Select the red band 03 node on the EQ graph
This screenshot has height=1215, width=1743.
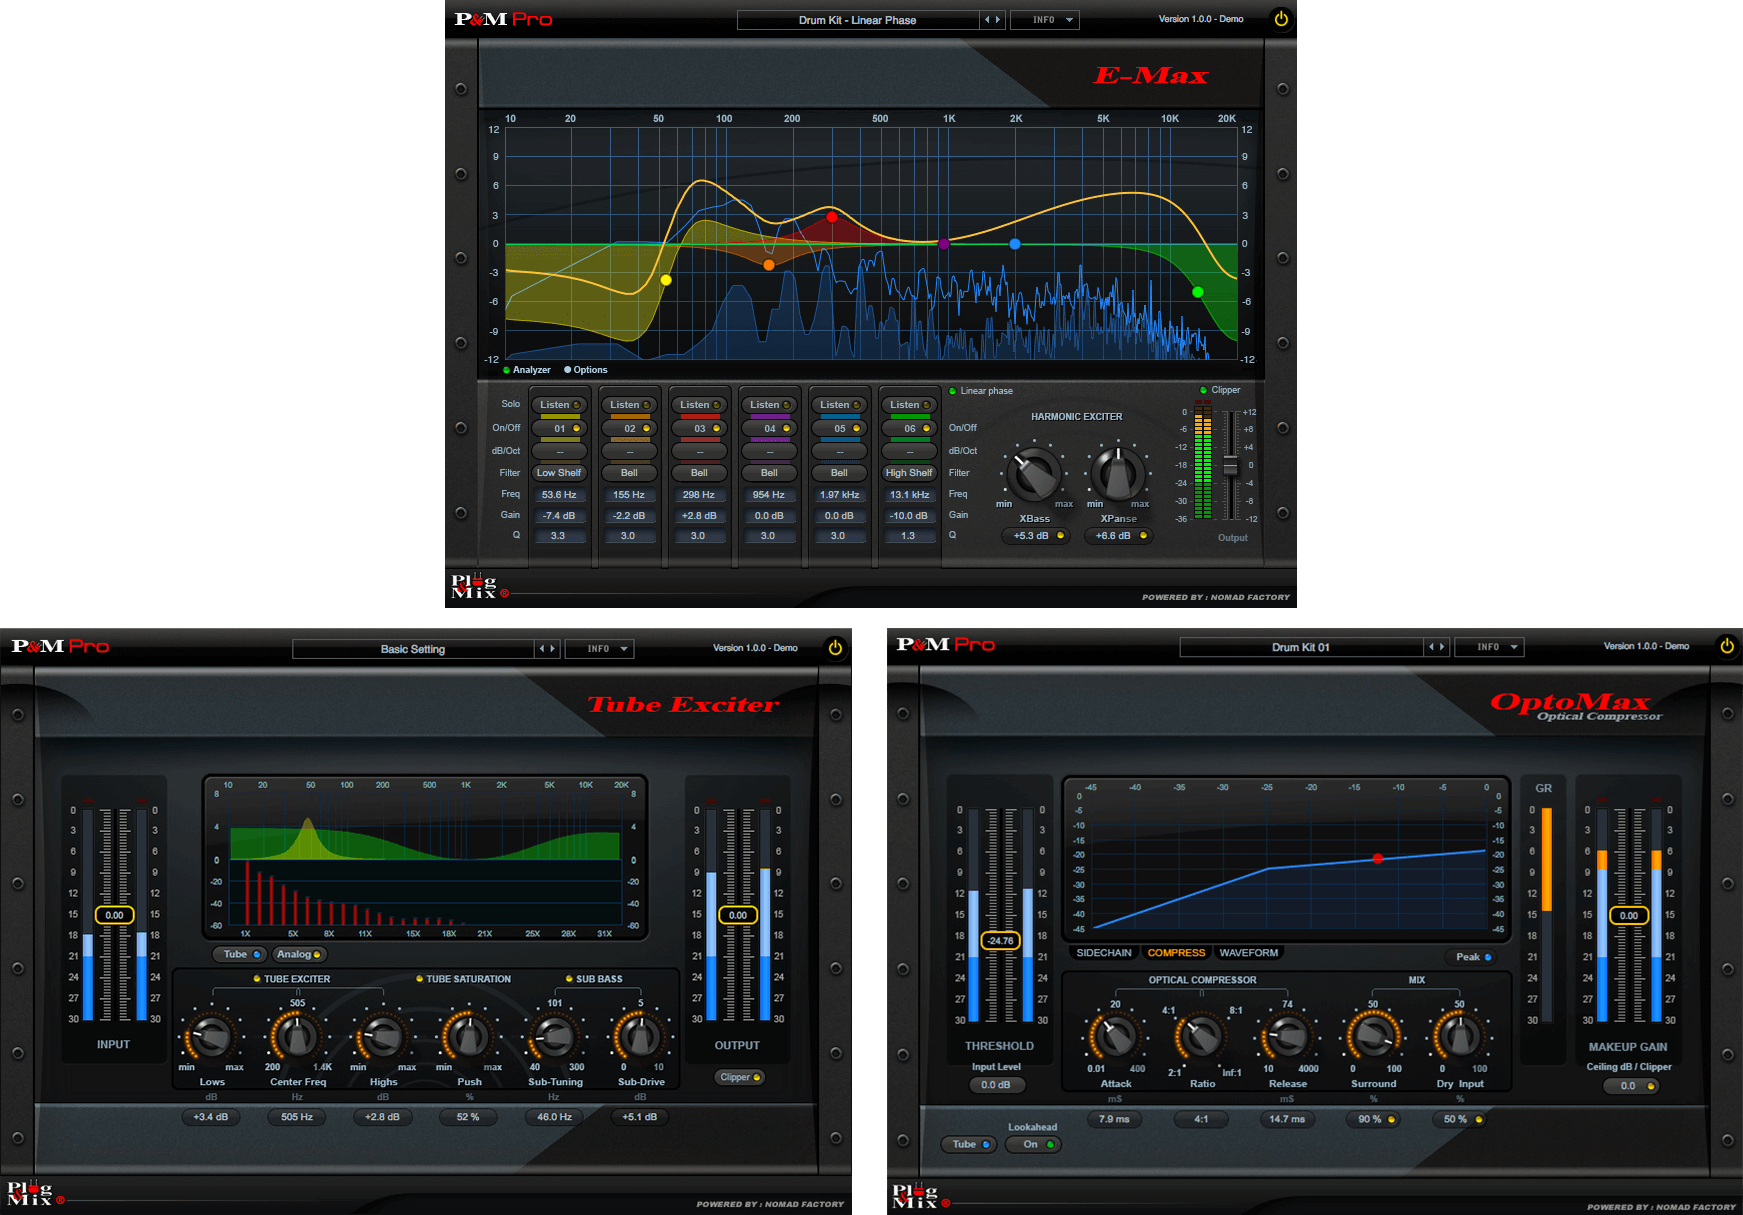[x=831, y=217]
